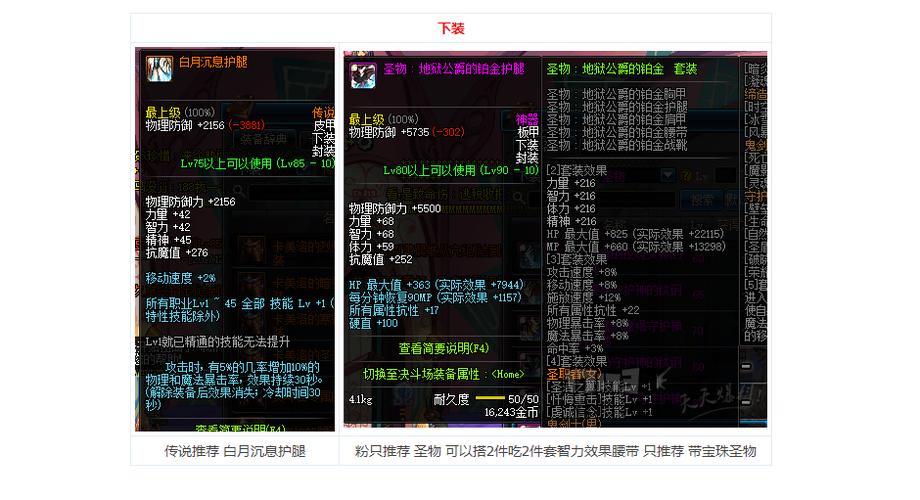The image size is (920, 500).
Task: Select 地狱公爵的铂金胸甲 in set list
Action: (x=617, y=94)
